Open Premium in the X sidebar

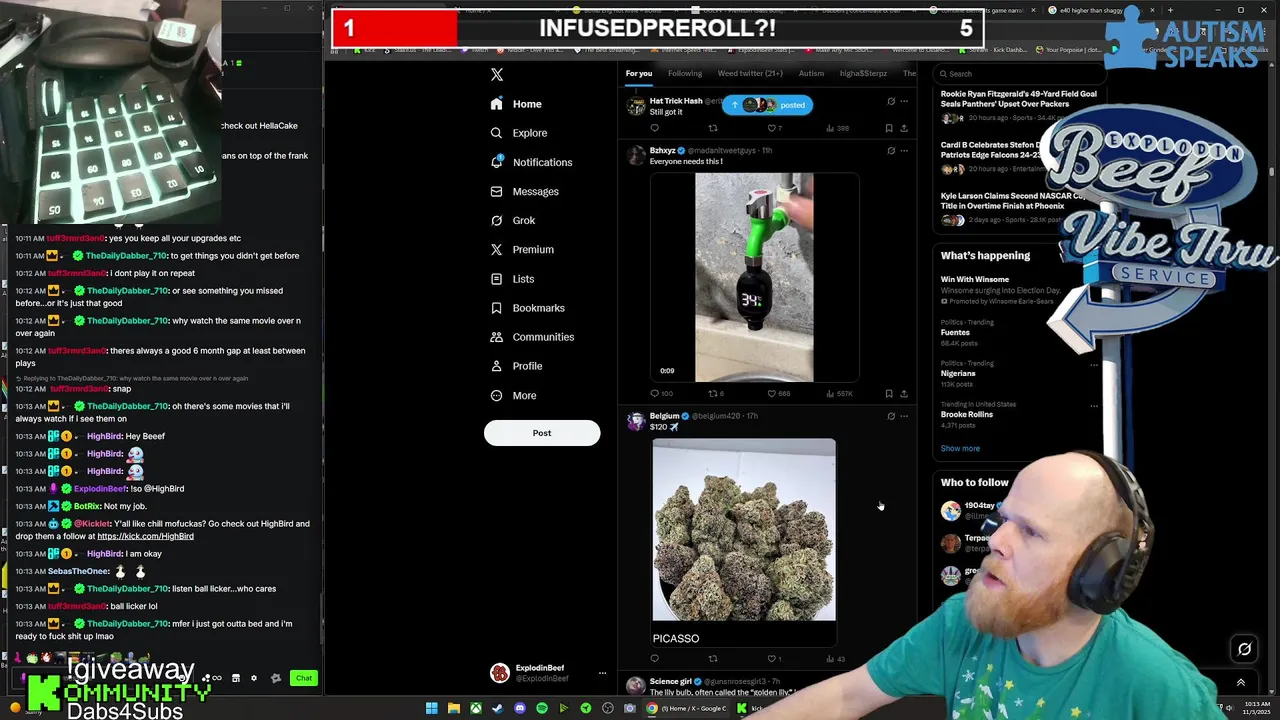click(522, 250)
